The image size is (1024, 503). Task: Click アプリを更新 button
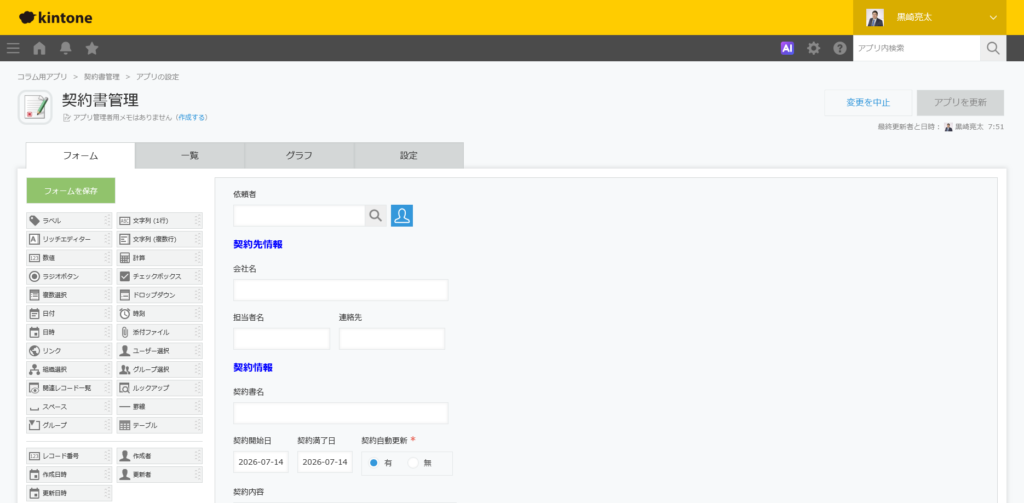(x=960, y=103)
